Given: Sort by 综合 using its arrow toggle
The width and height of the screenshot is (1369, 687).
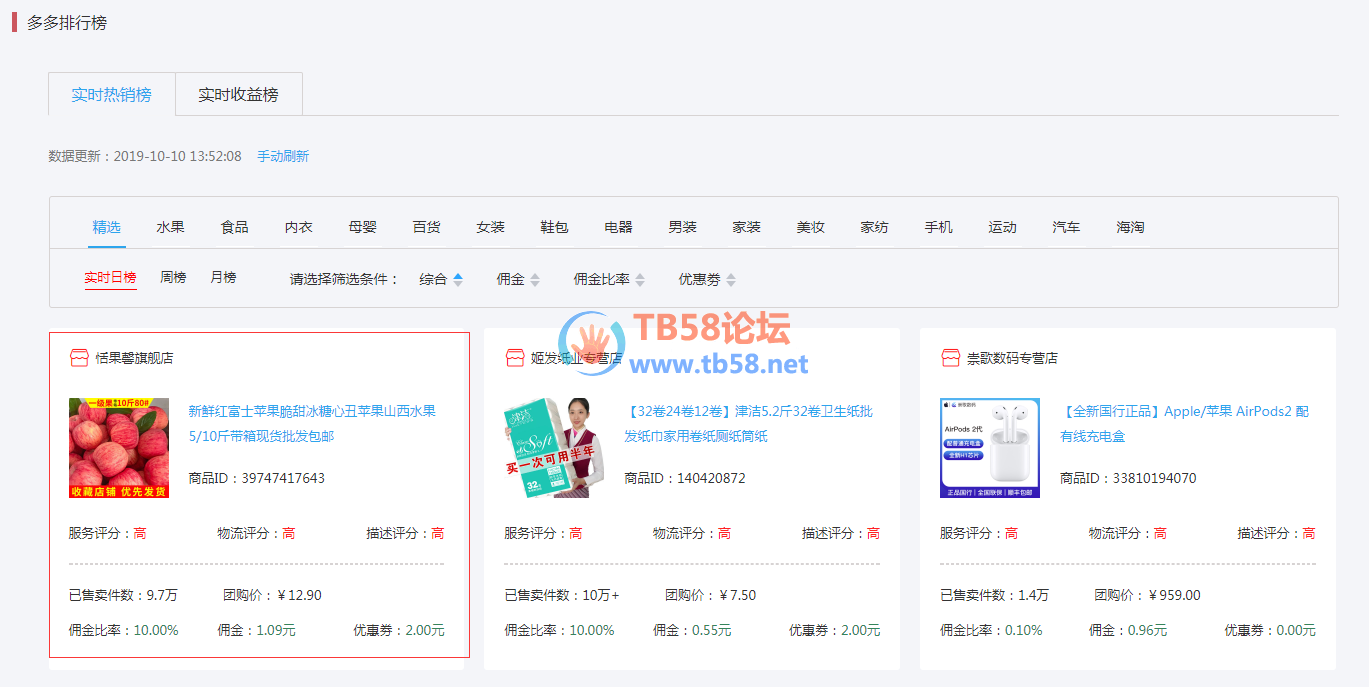Looking at the screenshot, I should point(458,280).
